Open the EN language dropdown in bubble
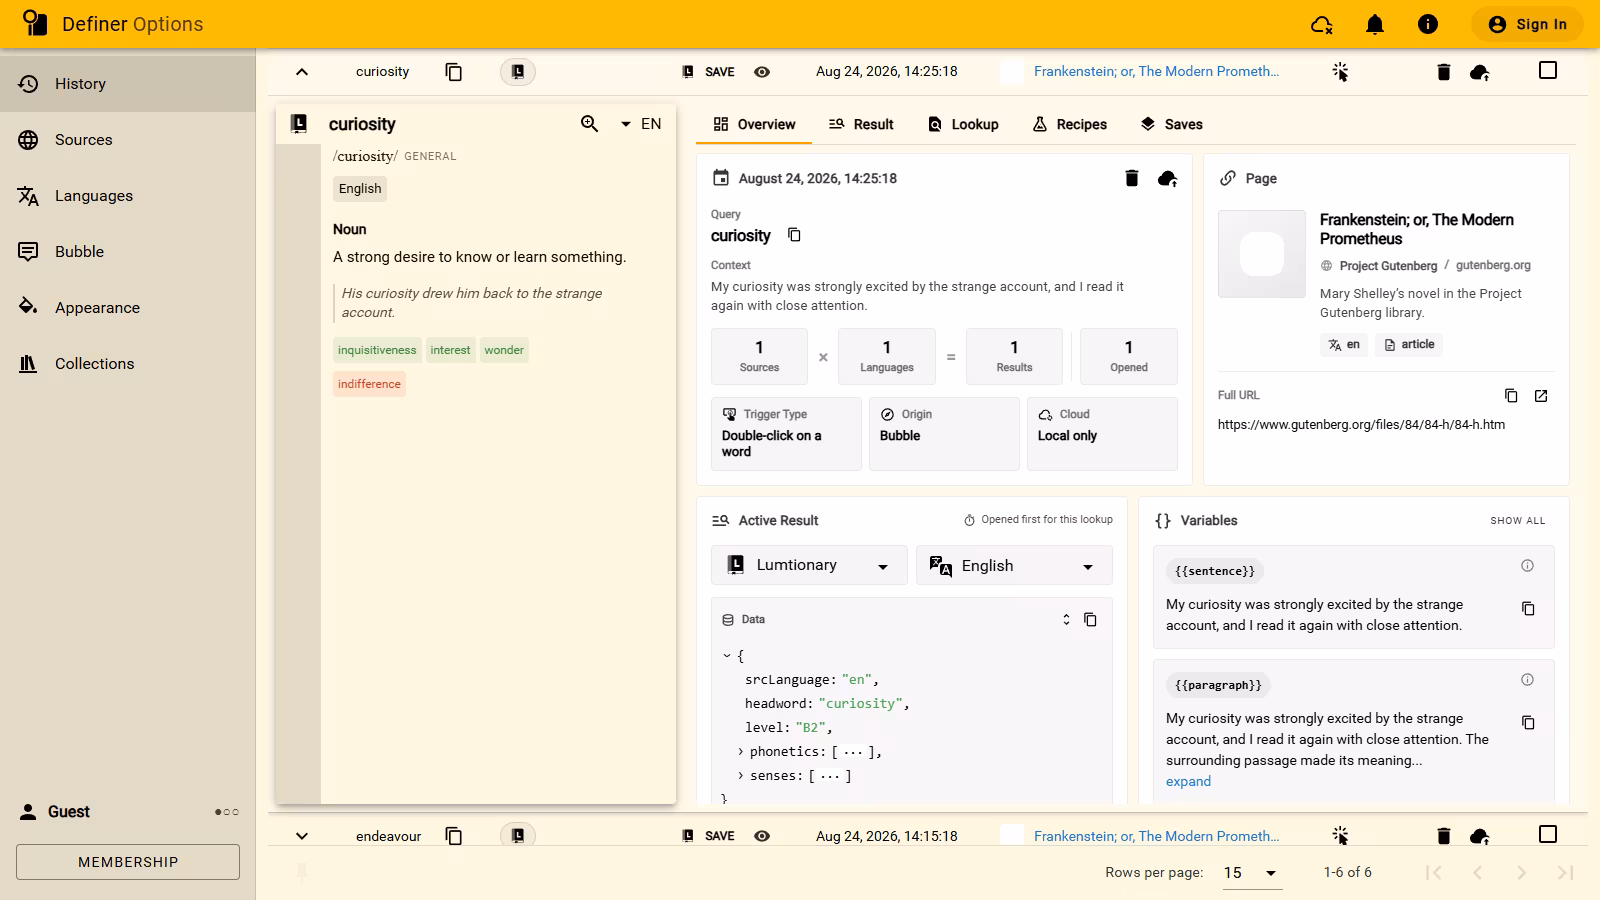1600x900 pixels. pos(640,124)
